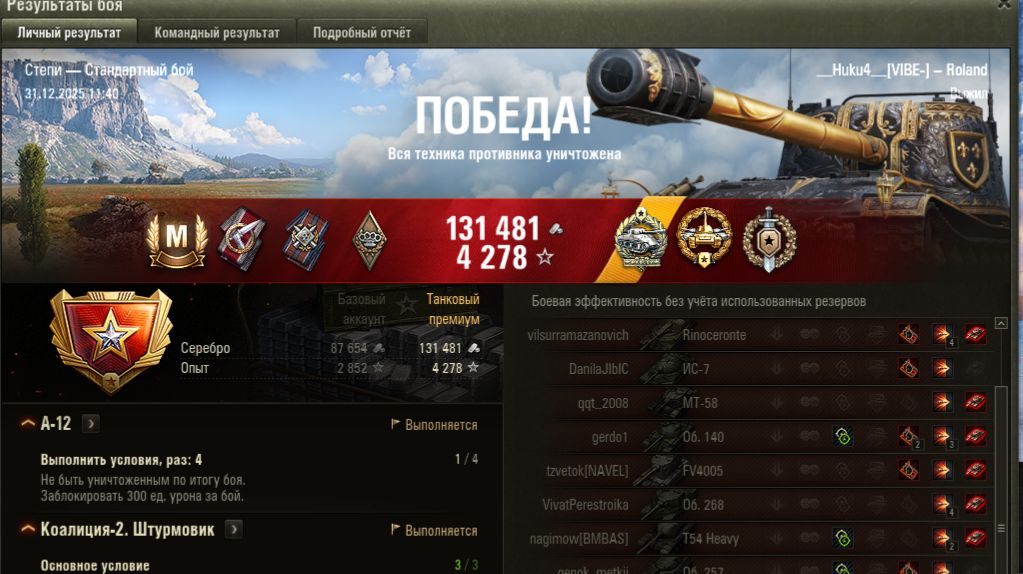Open the Подробный отчёт tab

(361, 33)
